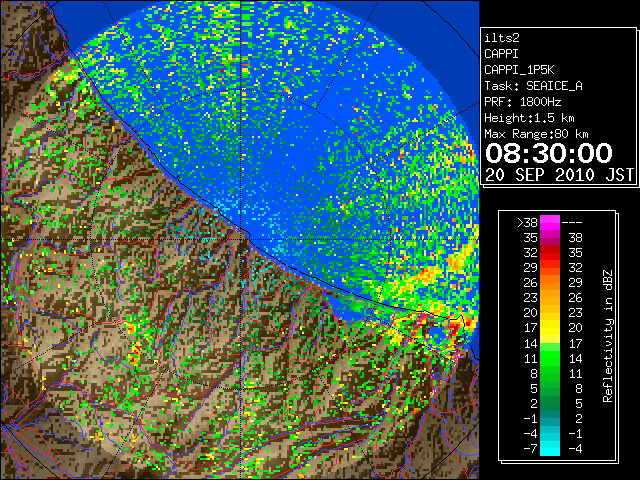Select the date text 20 SEP 2010 JST
The image size is (640, 480).
[x=559, y=175]
